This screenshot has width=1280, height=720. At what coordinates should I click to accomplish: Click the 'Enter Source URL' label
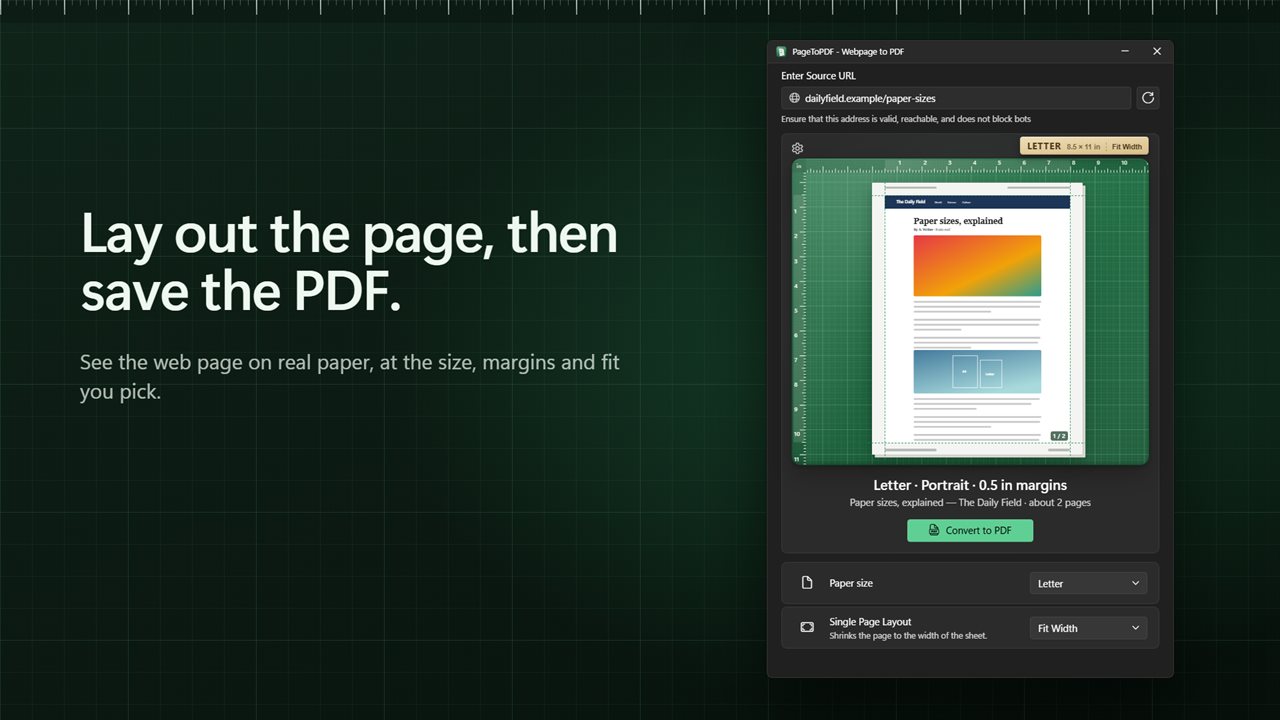point(818,76)
